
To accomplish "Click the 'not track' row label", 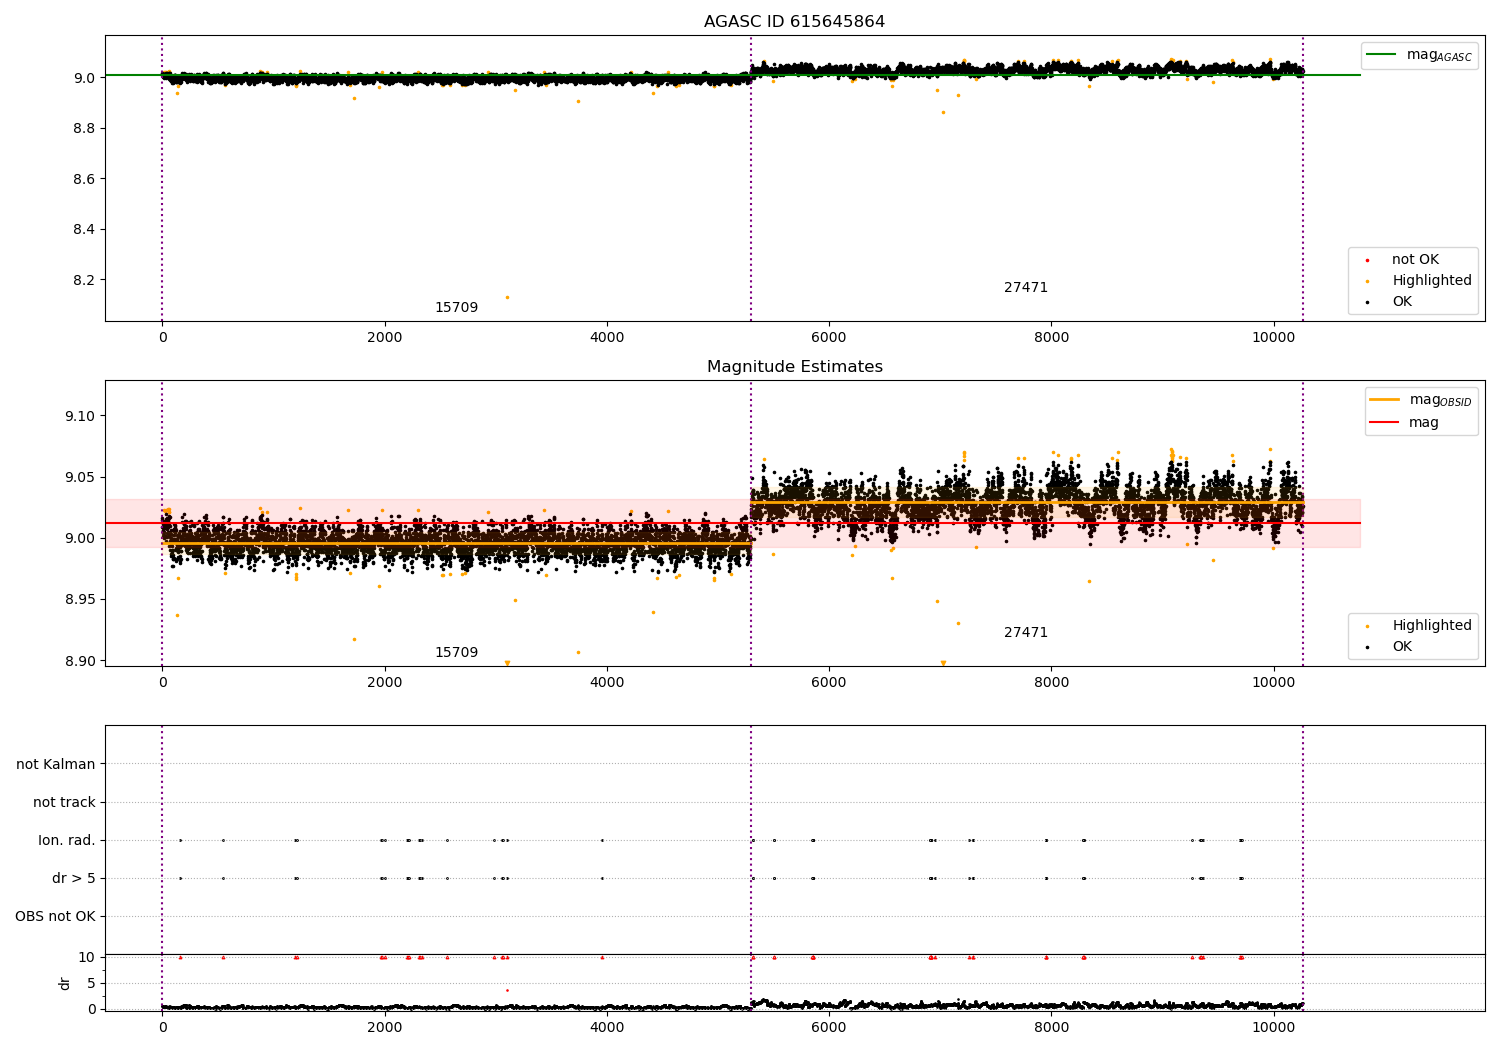I will pos(64,802).
